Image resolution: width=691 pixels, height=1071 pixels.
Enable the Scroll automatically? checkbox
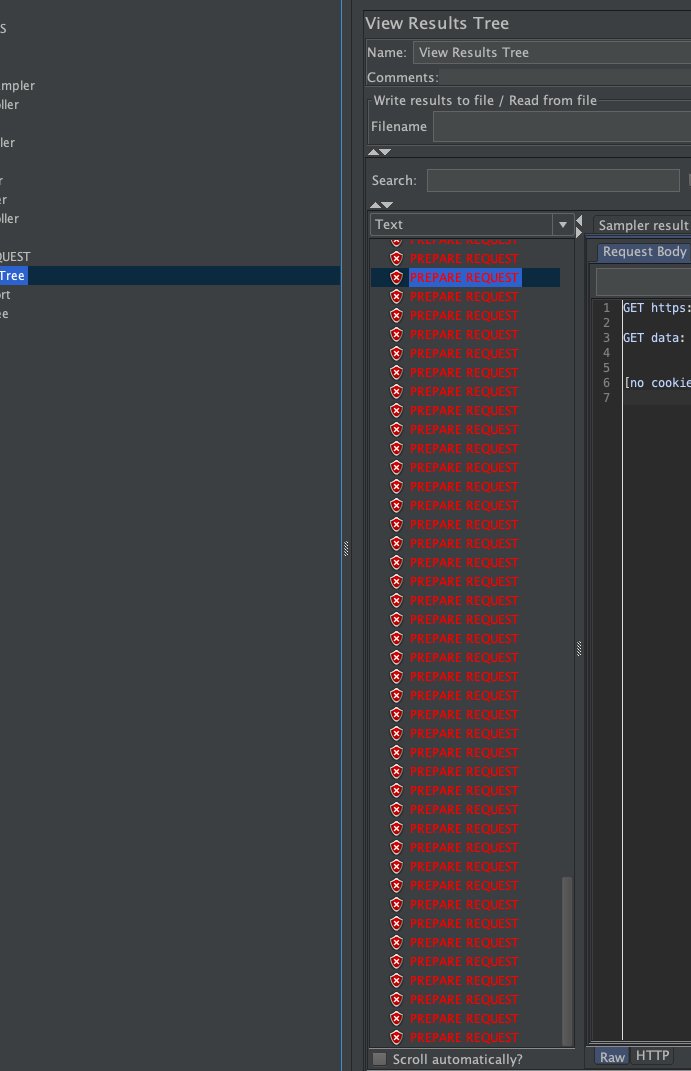(x=380, y=1059)
